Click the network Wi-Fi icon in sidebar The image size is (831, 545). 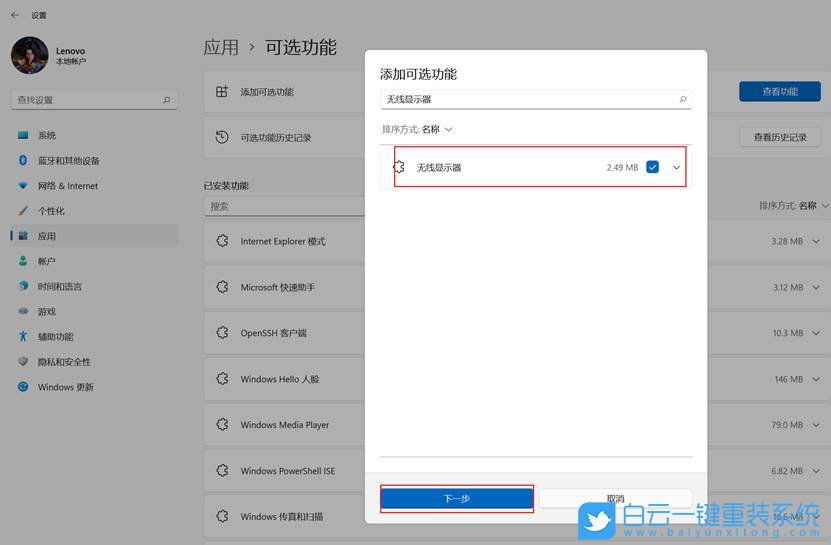23,186
